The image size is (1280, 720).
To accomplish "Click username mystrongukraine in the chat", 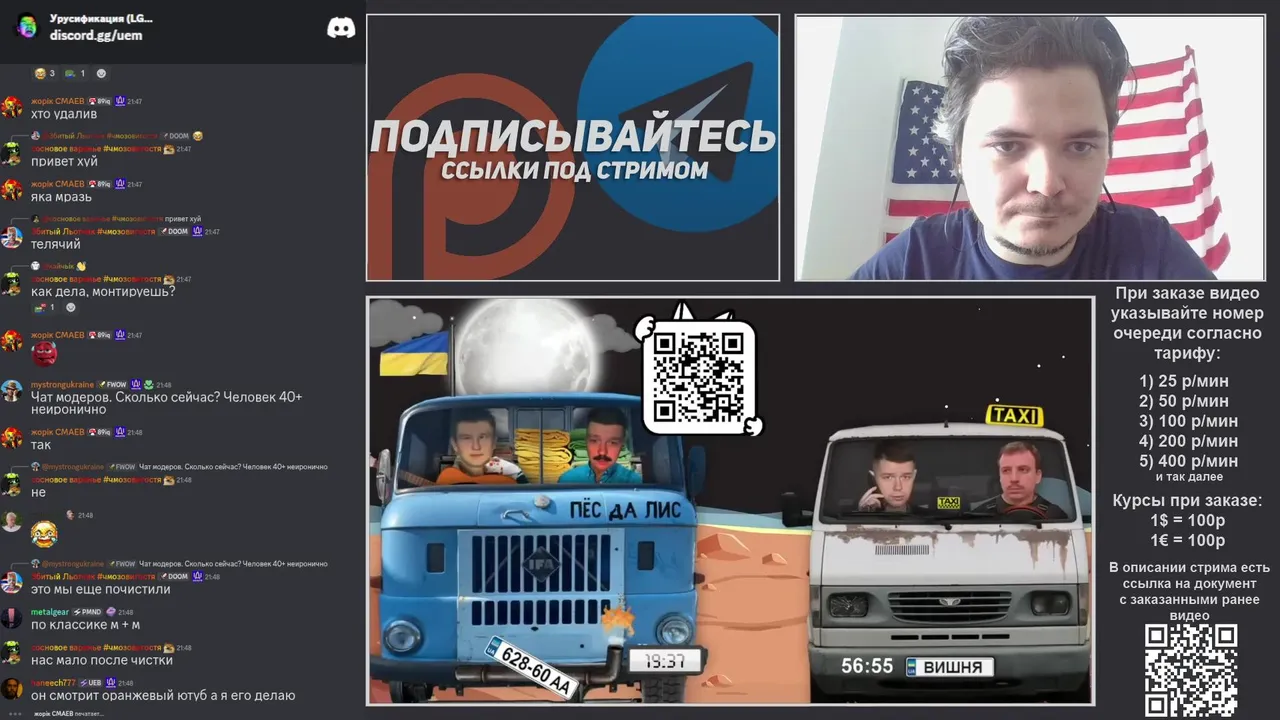I will click(62, 384).
